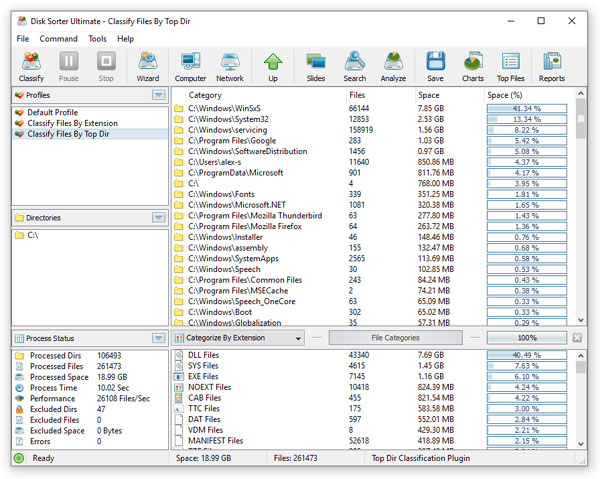Start classification with the Classify toolbar icon
The image size is (600, 479).
pyautogui.click(x=31, y=67)
